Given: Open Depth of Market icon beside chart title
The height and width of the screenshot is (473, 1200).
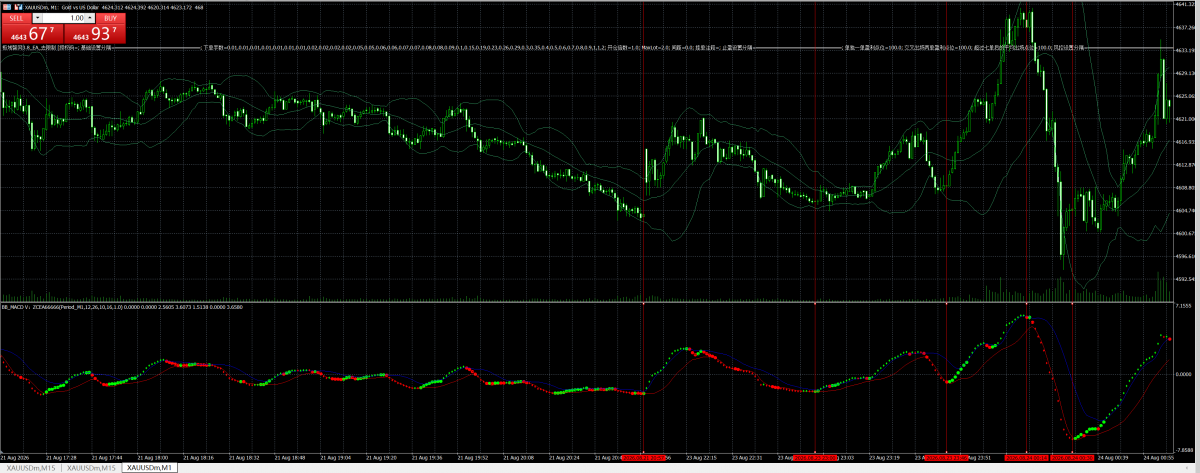Looking at the screenshot, I should click(17, 7).
